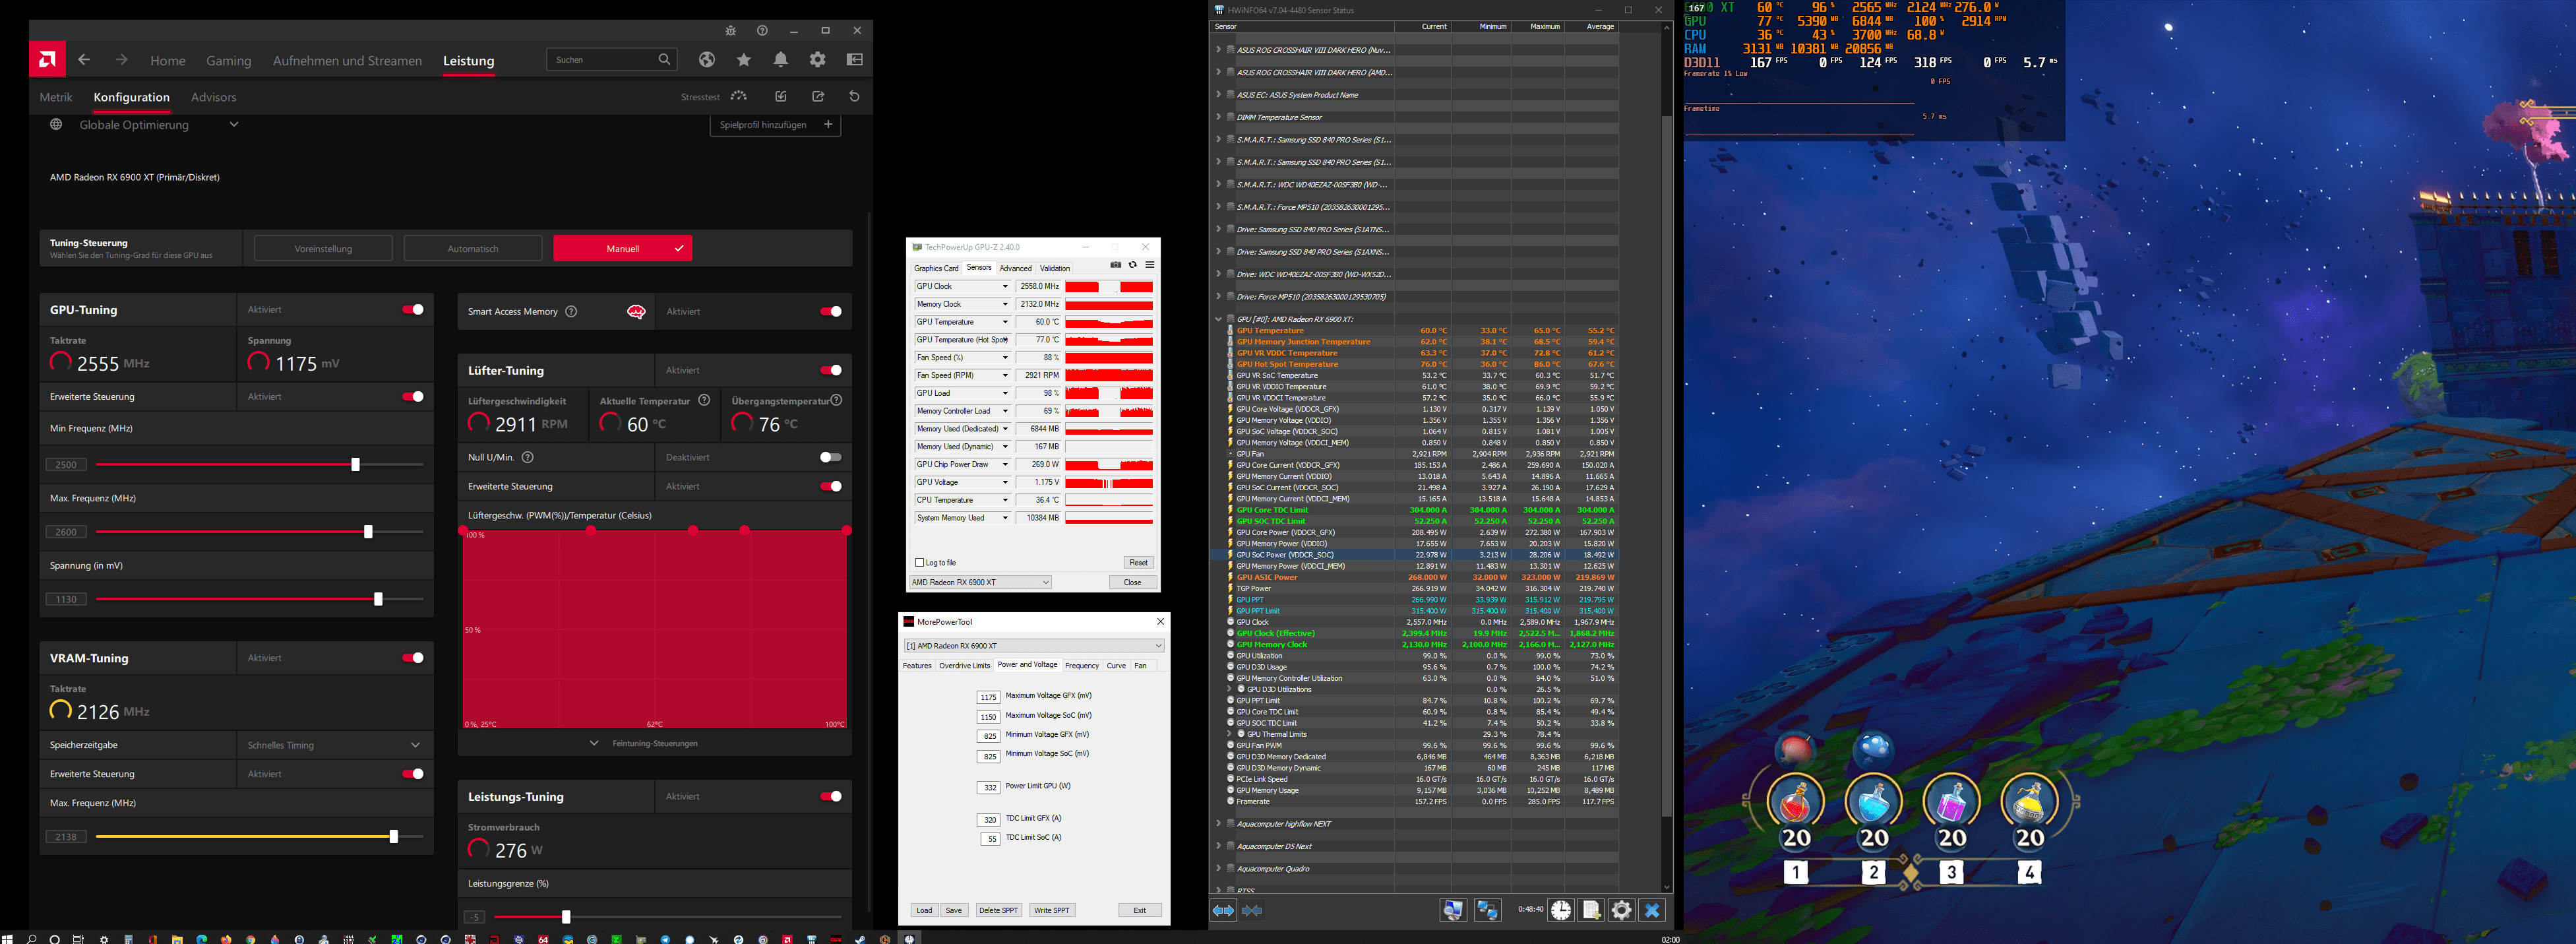This screenshot has width=2576, height=944.
Task: Toggle the sidebar panel icon in Radeon Software
Action: [855, 60]
